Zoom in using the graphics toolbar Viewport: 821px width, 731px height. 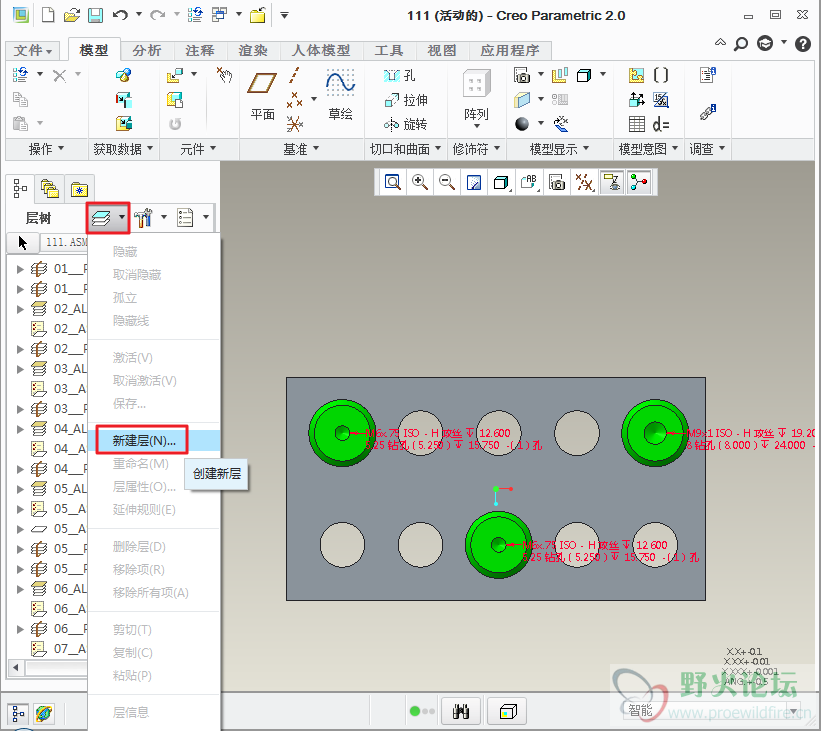click(x=420, y=182)
